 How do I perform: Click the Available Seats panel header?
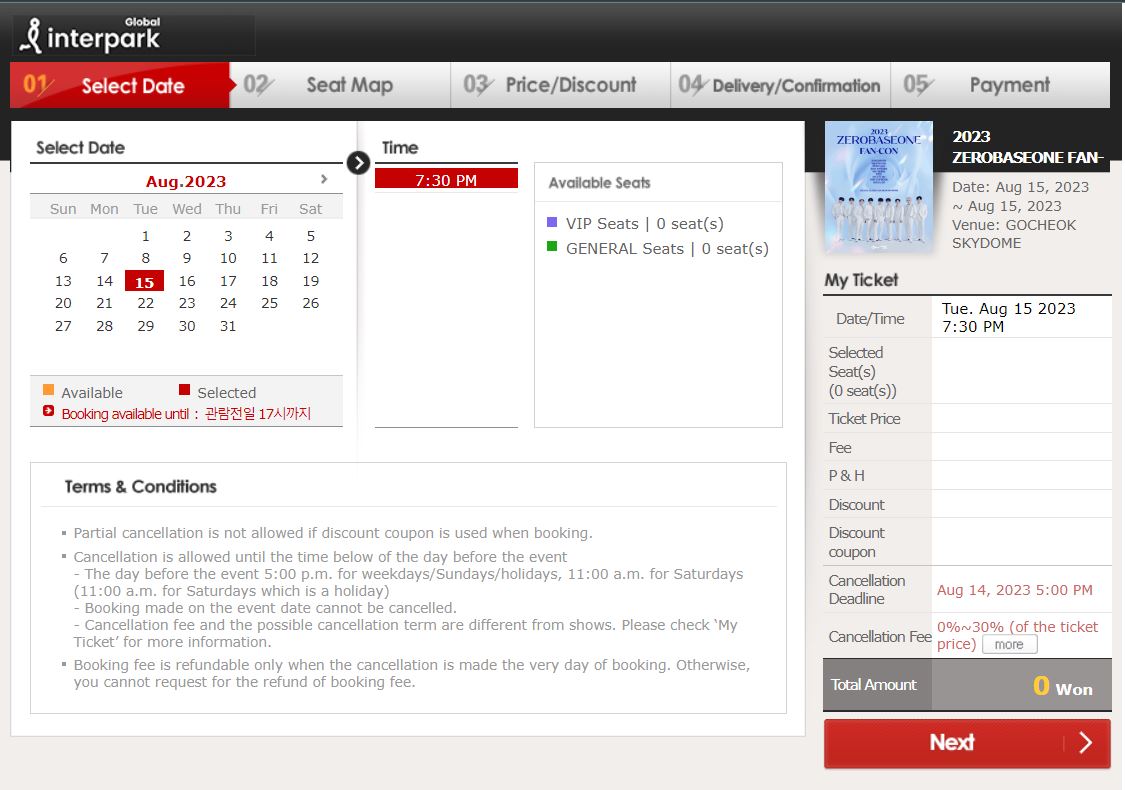click(599, 183)
